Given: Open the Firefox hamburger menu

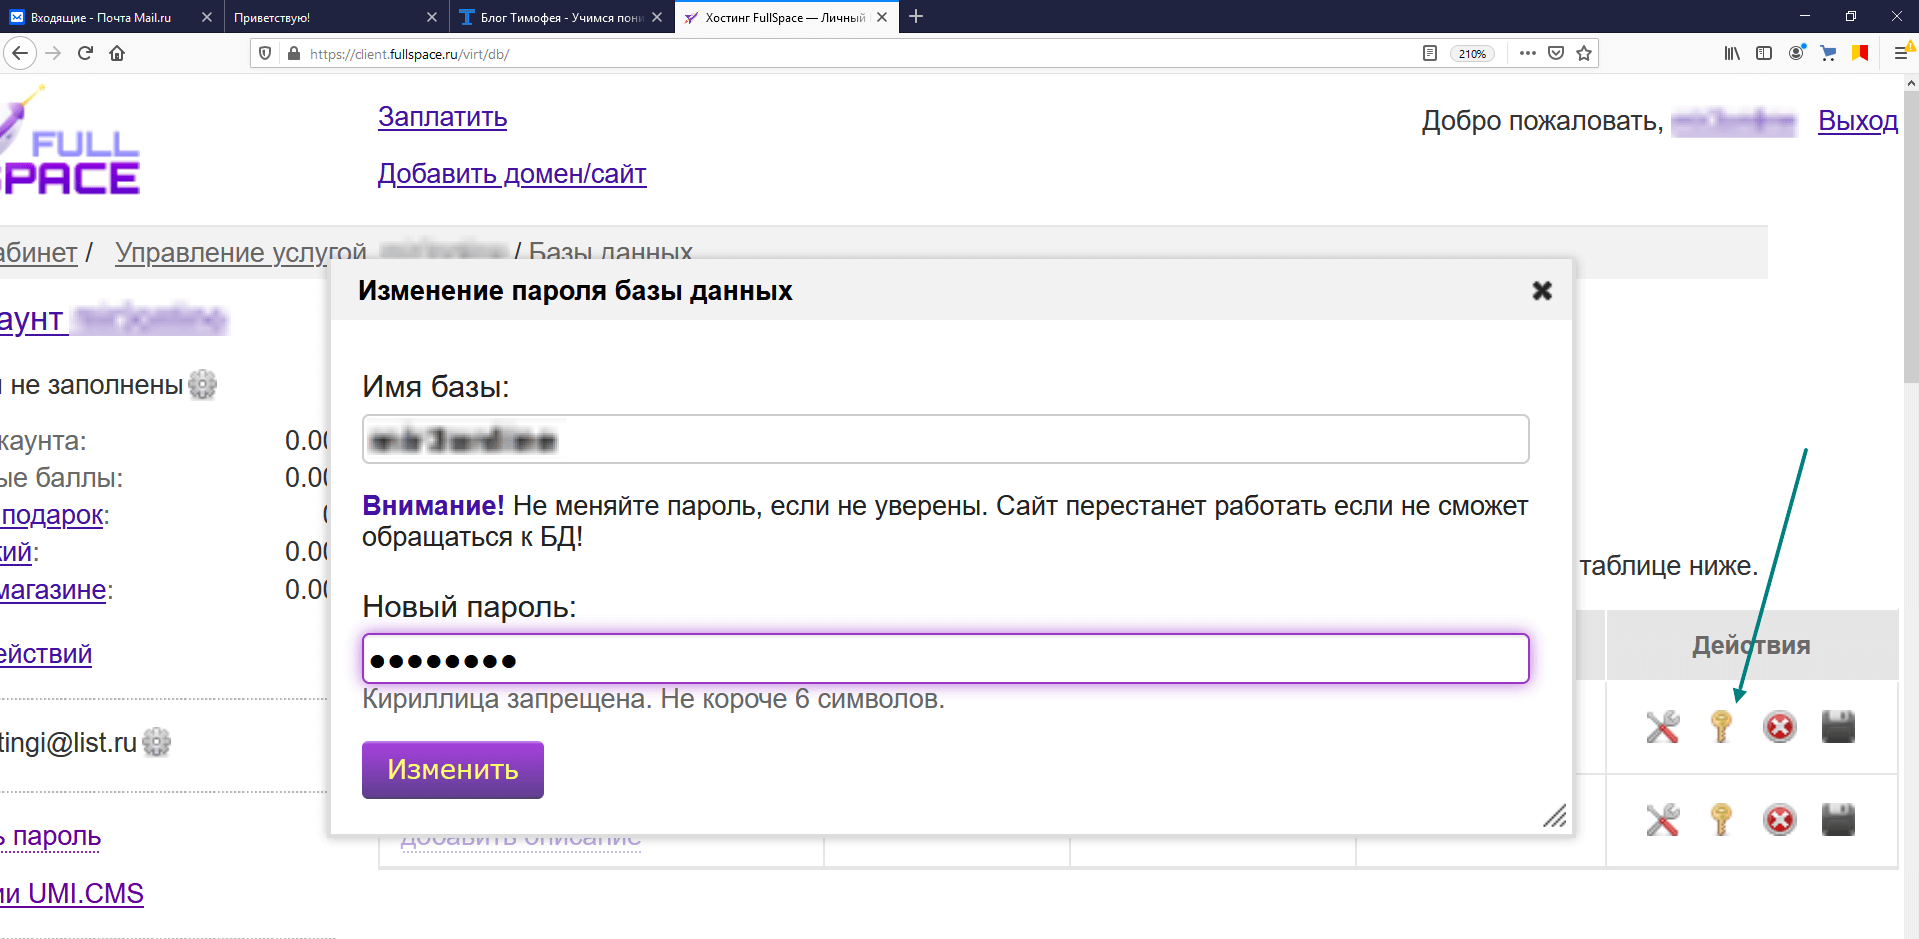Looking at the screenshot, I should pyautogui.click(x=1901, y=53).
